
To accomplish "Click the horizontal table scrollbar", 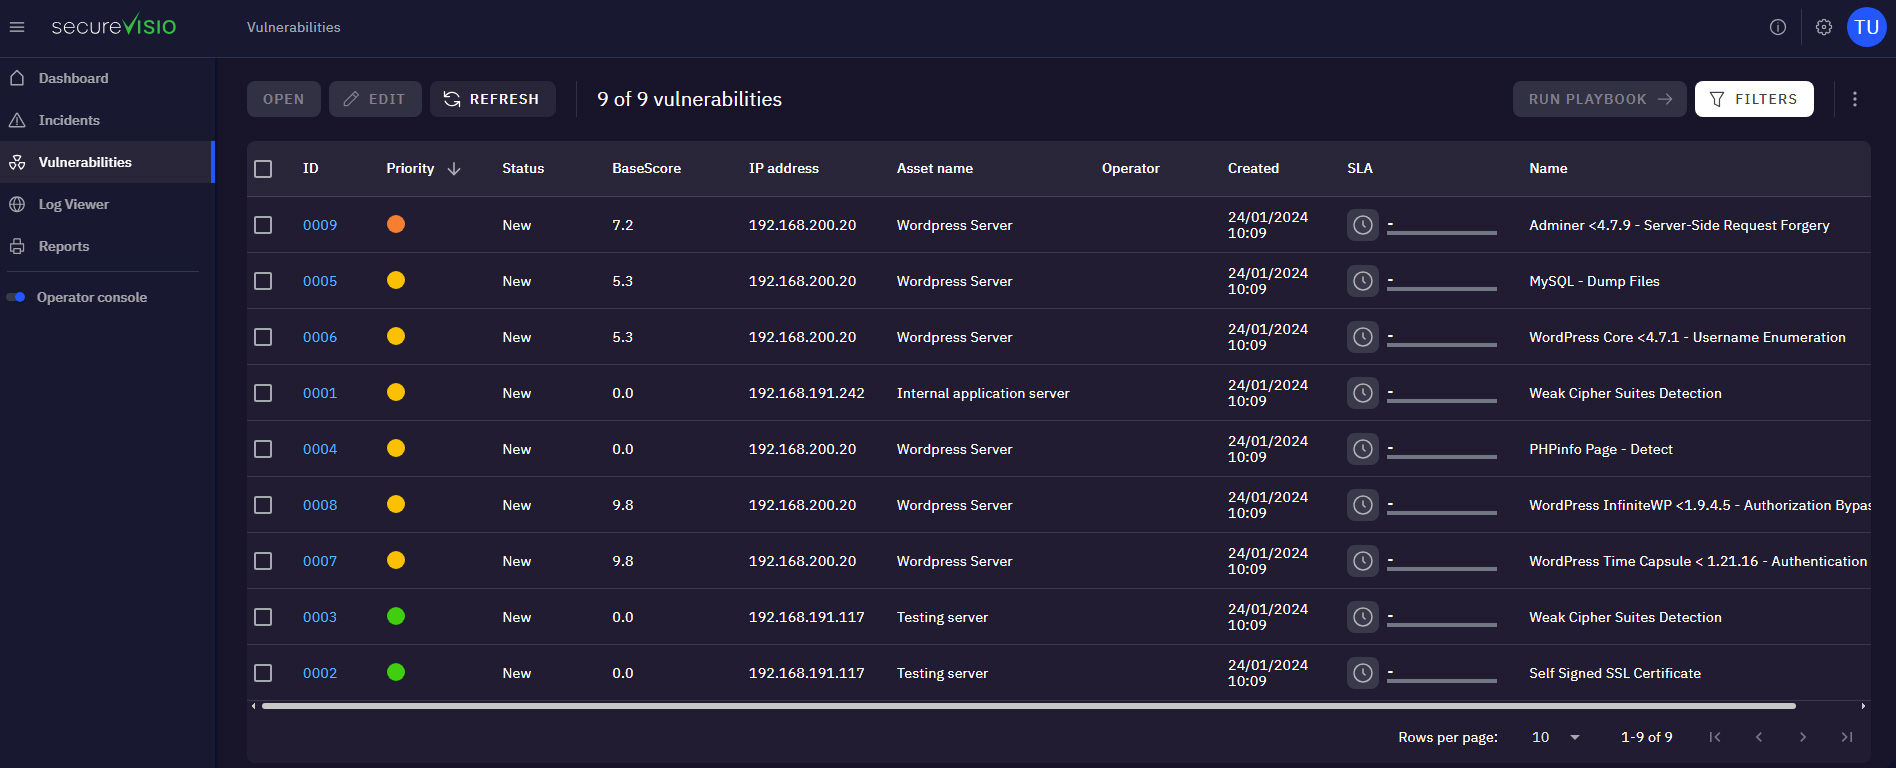I will pyautogui.click(x=1028, y=706).
